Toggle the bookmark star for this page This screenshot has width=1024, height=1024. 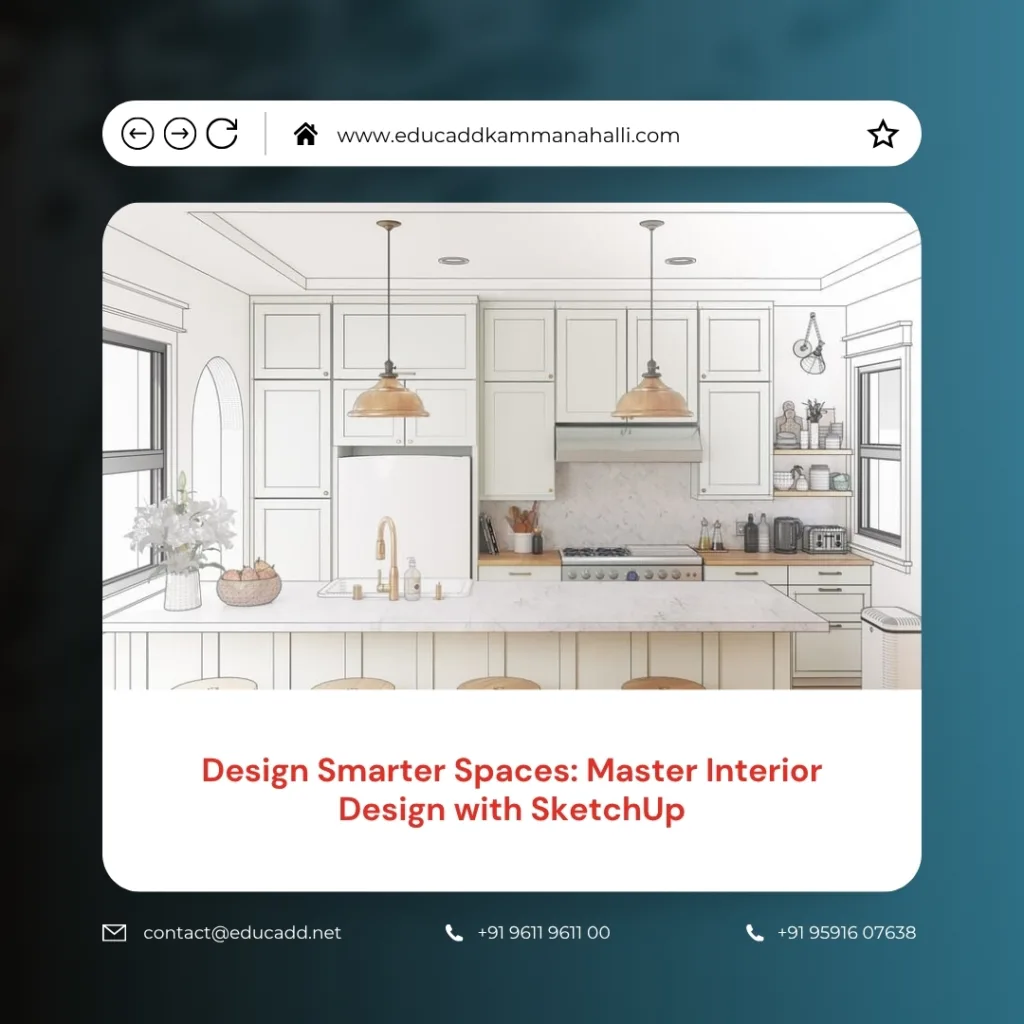(x=883, y=132)
